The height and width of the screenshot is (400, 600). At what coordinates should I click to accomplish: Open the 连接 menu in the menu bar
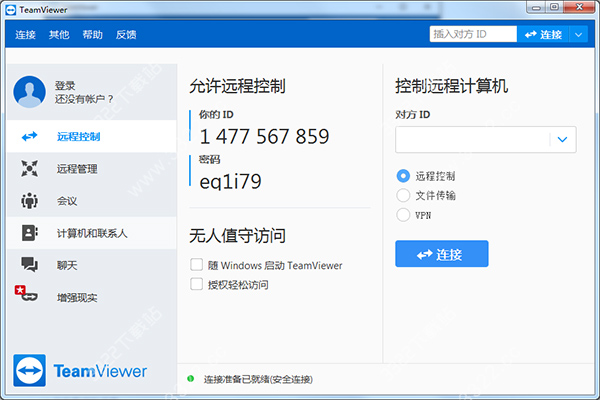(26, 35)
